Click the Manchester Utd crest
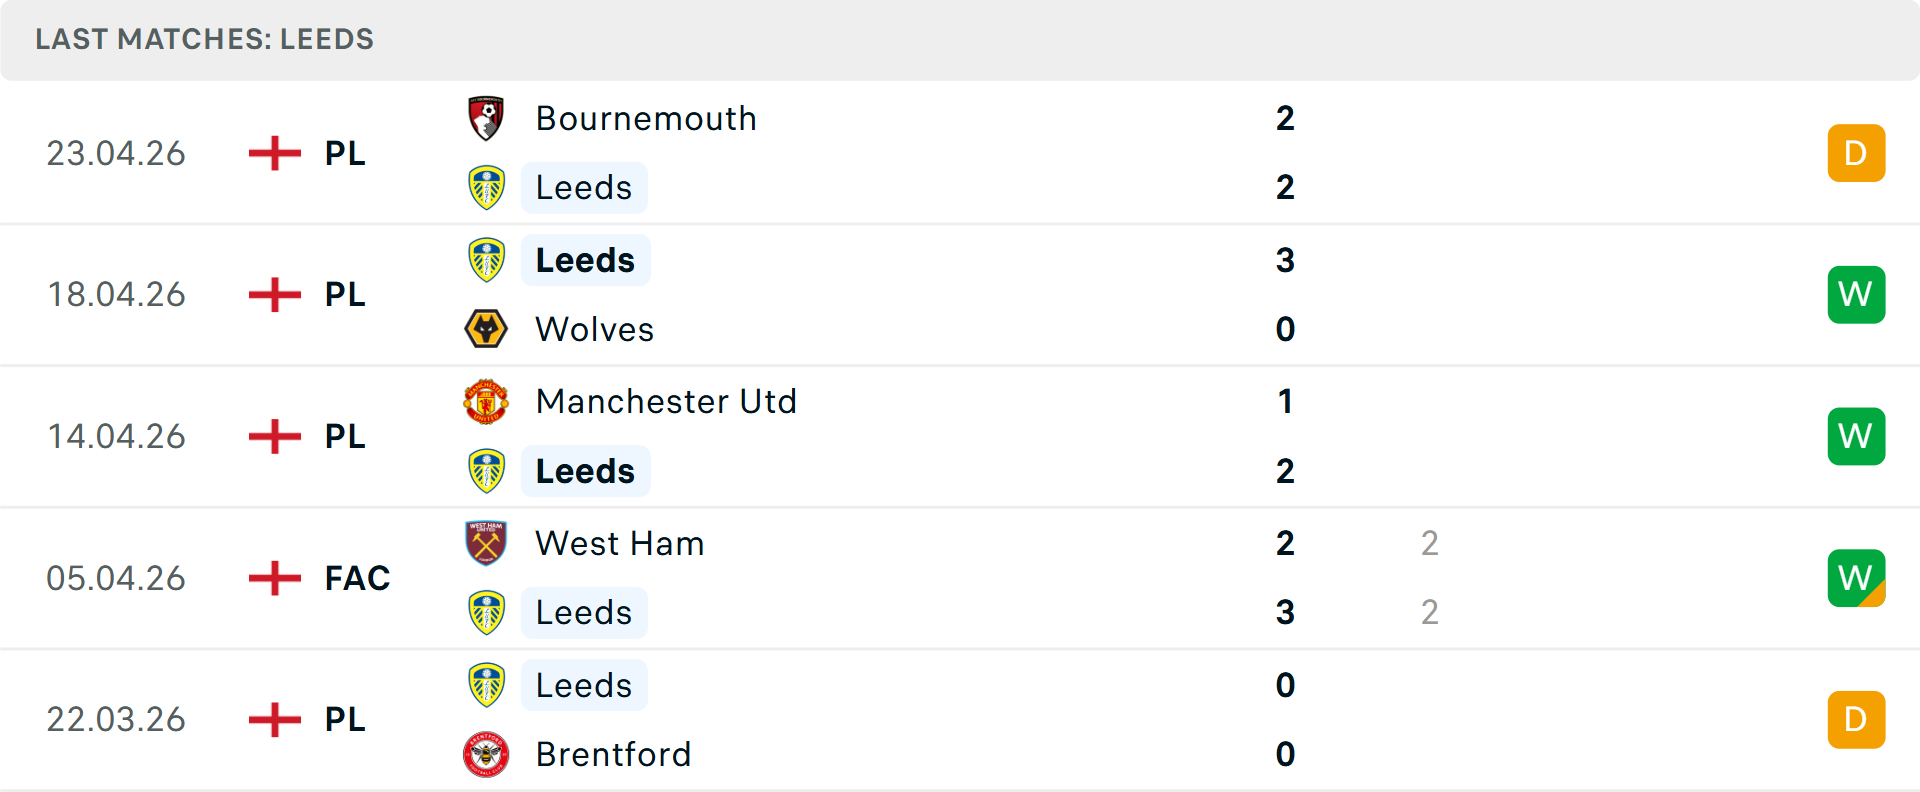This screenshot has height=792, width=1920. point(487,401)
